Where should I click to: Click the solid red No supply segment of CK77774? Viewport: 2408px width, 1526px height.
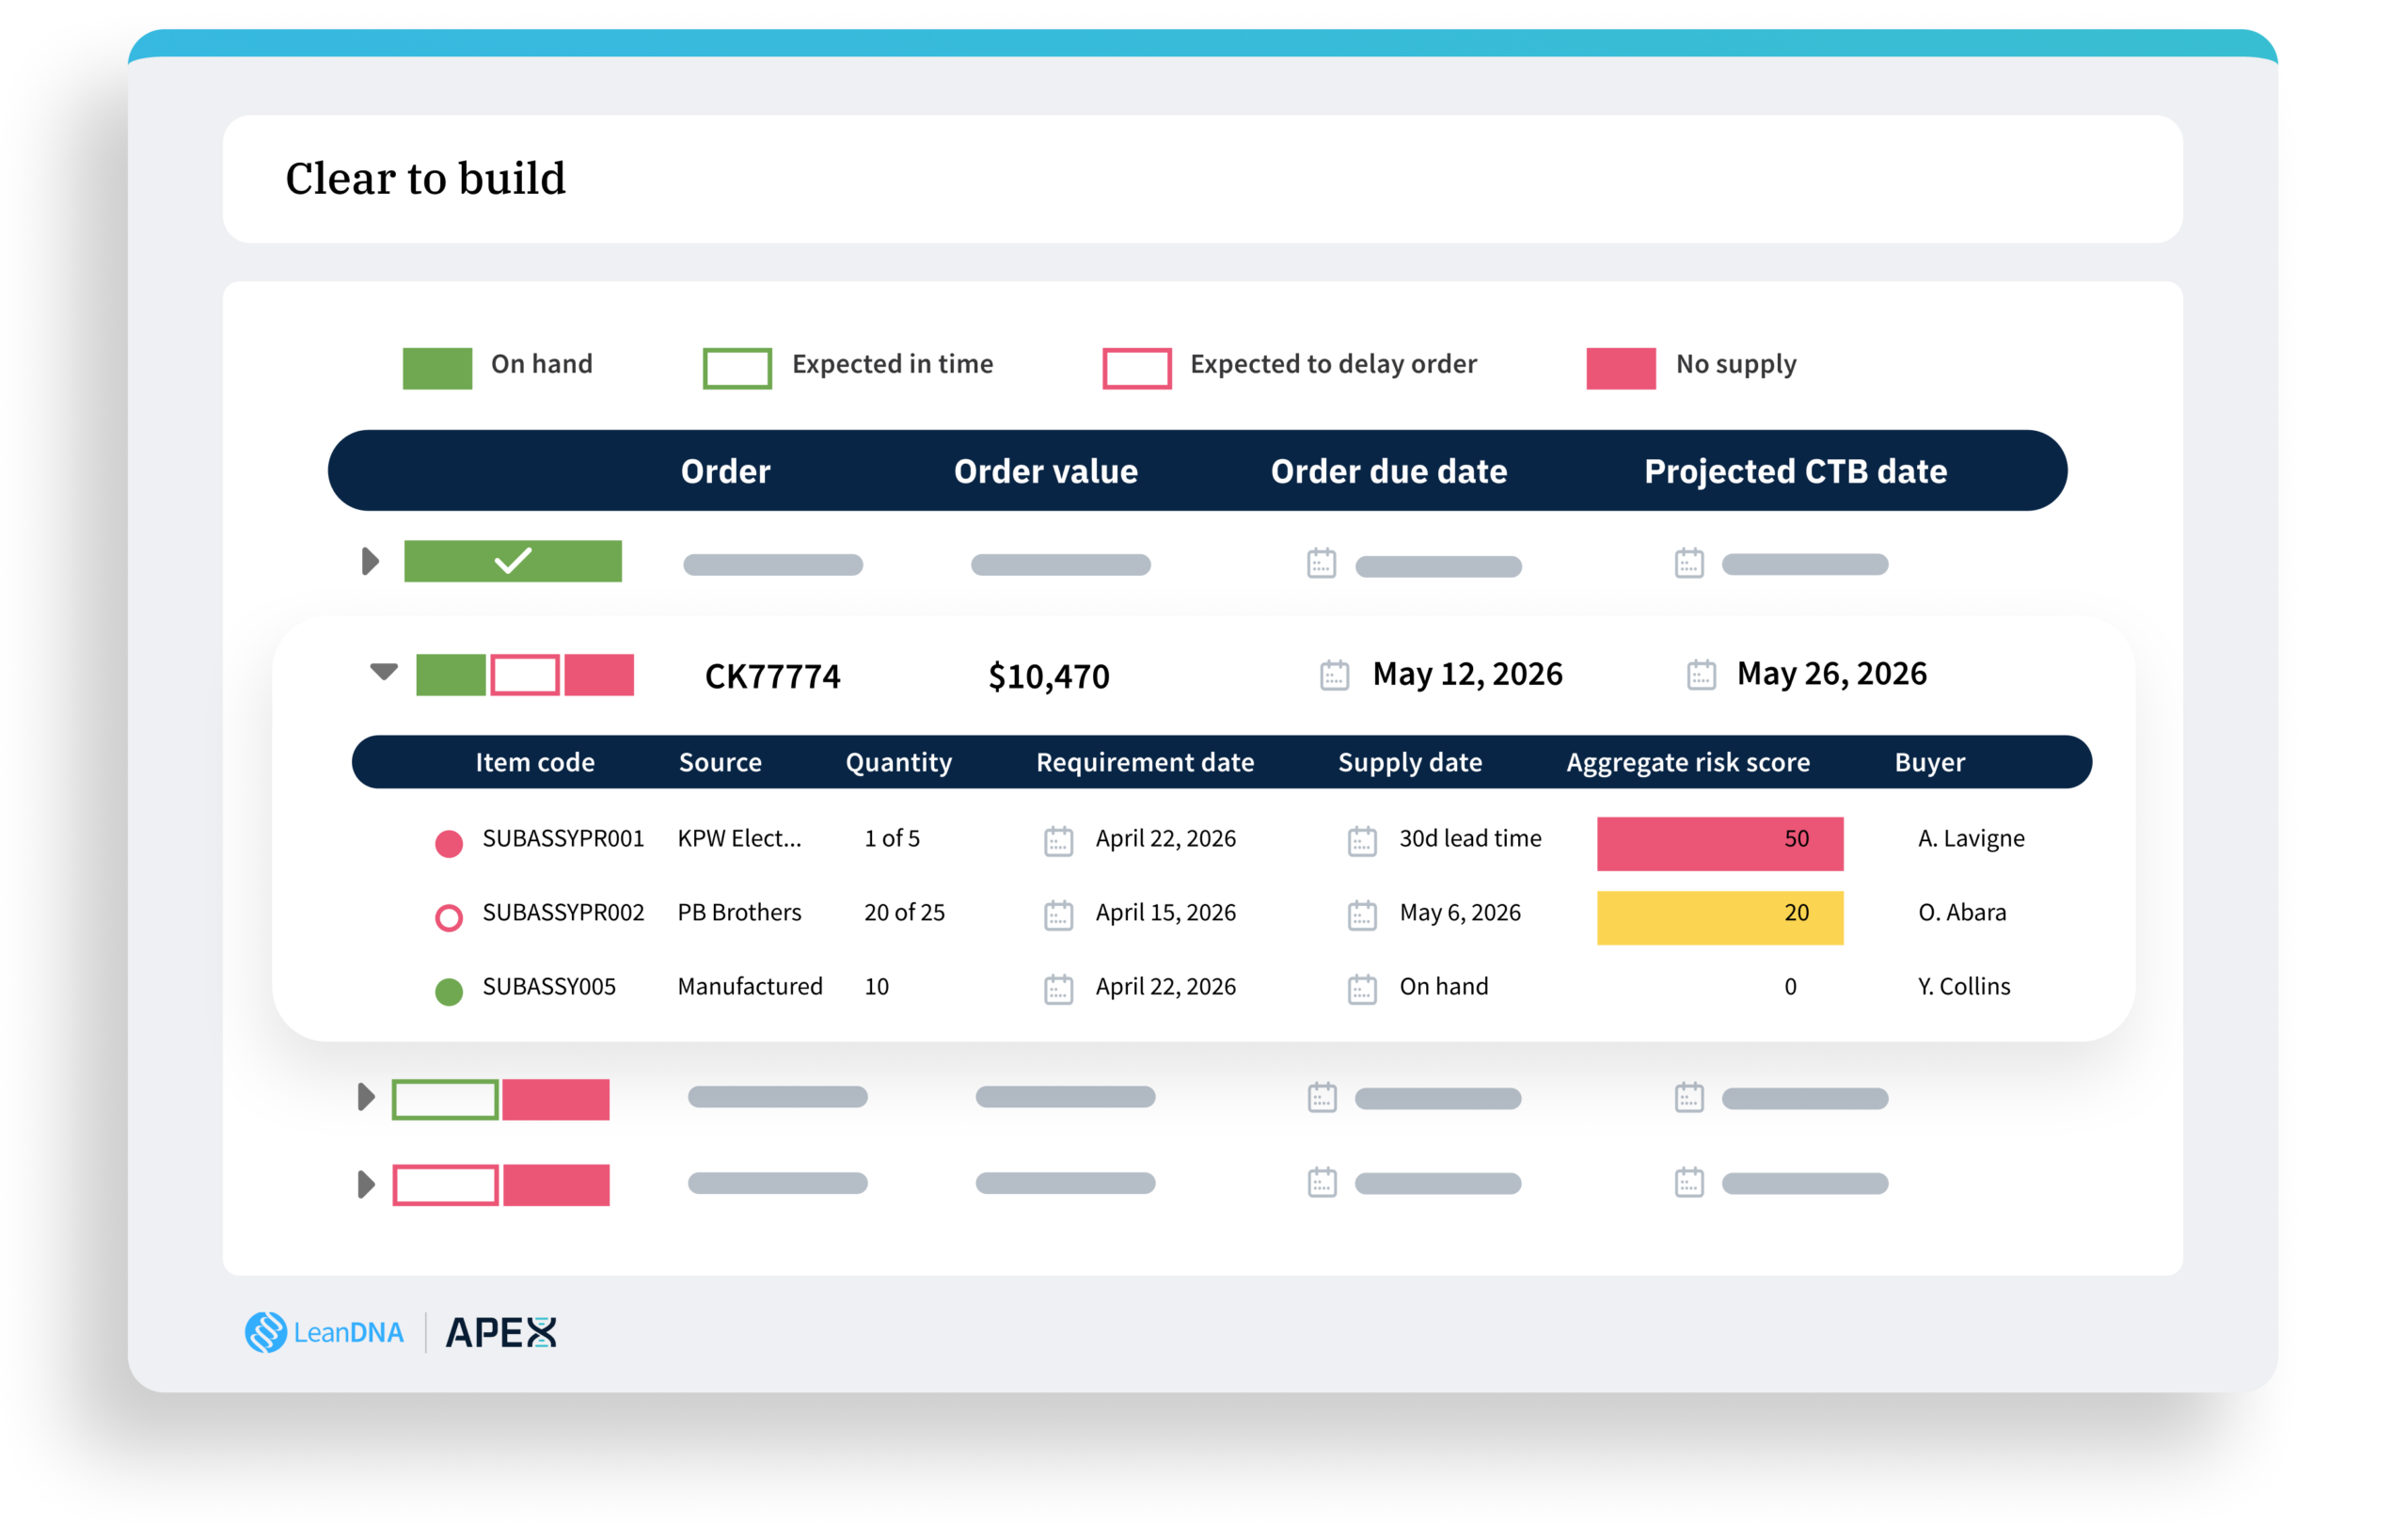click(x=599, y=675)
